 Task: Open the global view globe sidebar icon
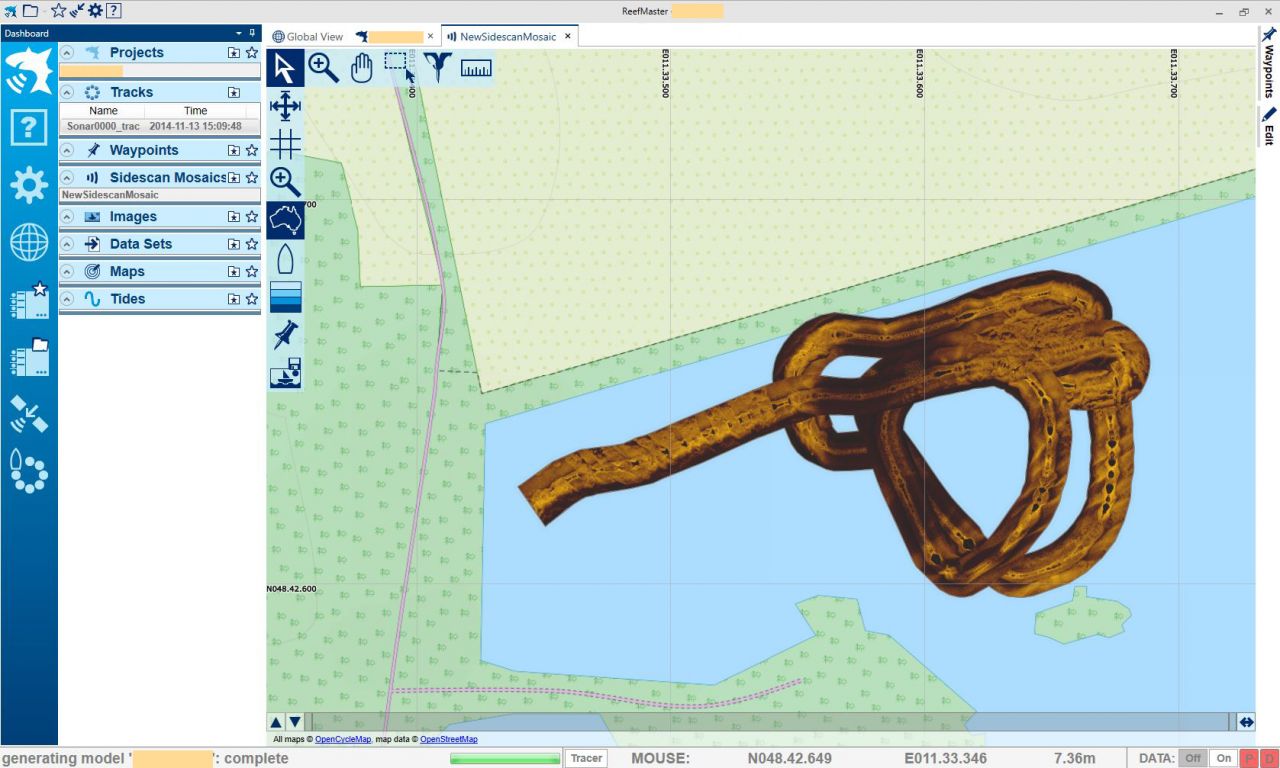(29, 242)
